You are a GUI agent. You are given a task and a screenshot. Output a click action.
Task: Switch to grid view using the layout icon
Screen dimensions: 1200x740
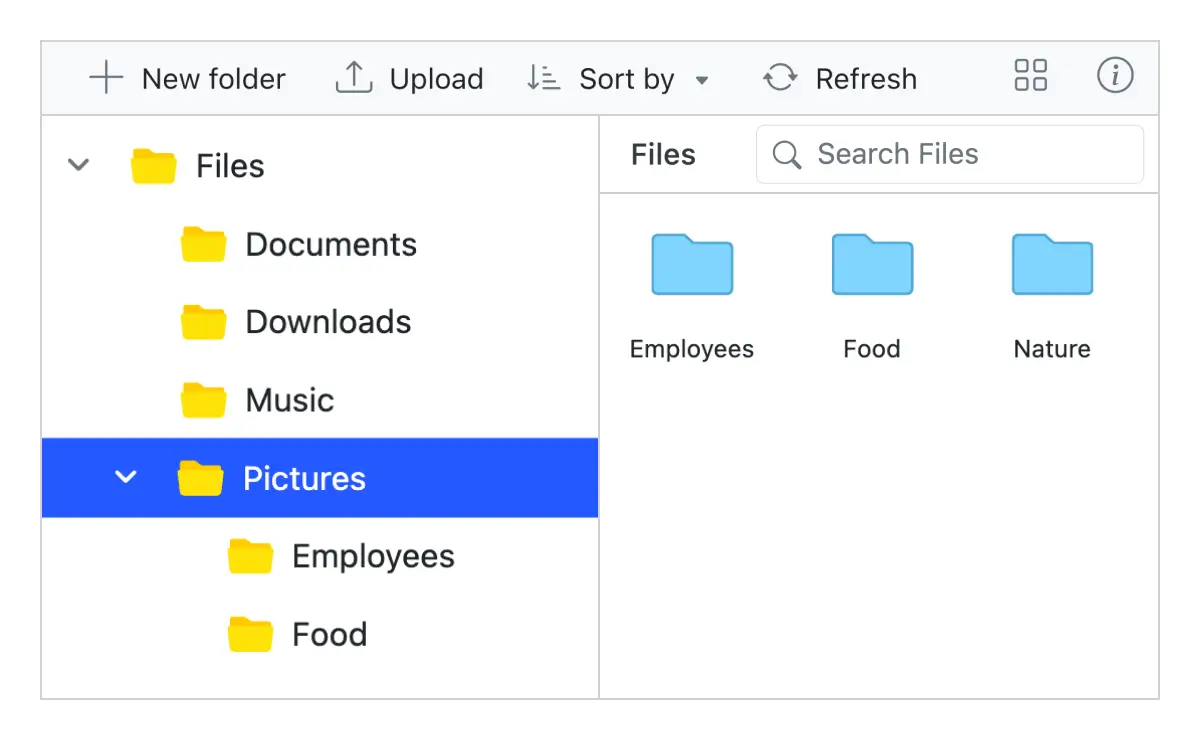coord(1030,75)
